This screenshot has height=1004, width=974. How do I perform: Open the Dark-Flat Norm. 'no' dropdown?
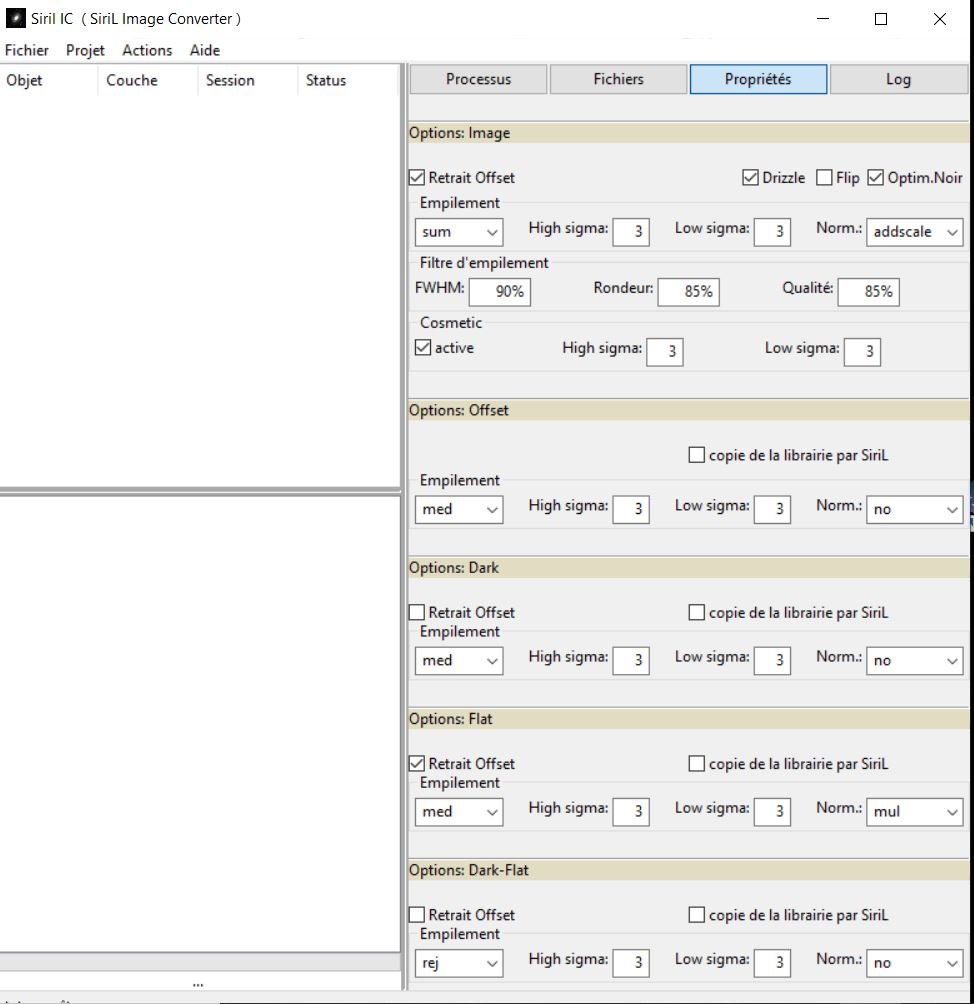coord(914,963)
